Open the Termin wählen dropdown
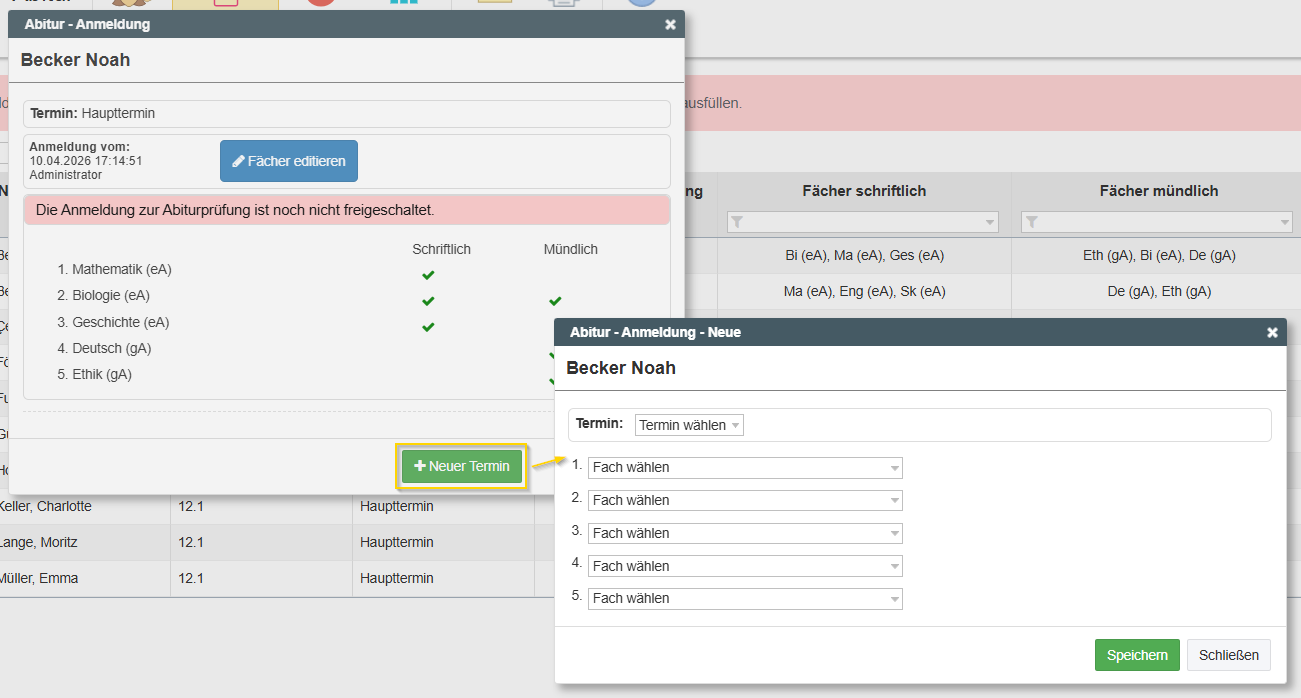The height and width of the screenshot is (698, 1301). click(689, 425)
